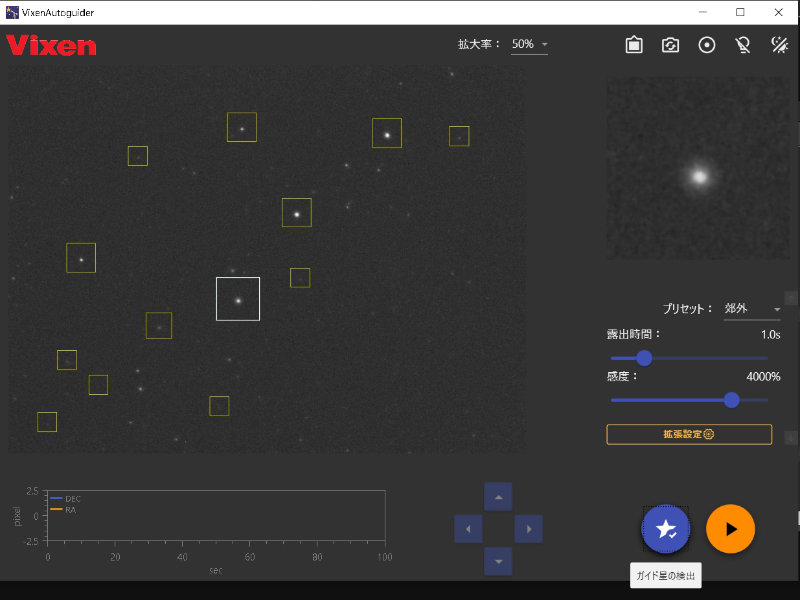
Task: Click the camera refresh icon
Action: (x=671, y=45)
